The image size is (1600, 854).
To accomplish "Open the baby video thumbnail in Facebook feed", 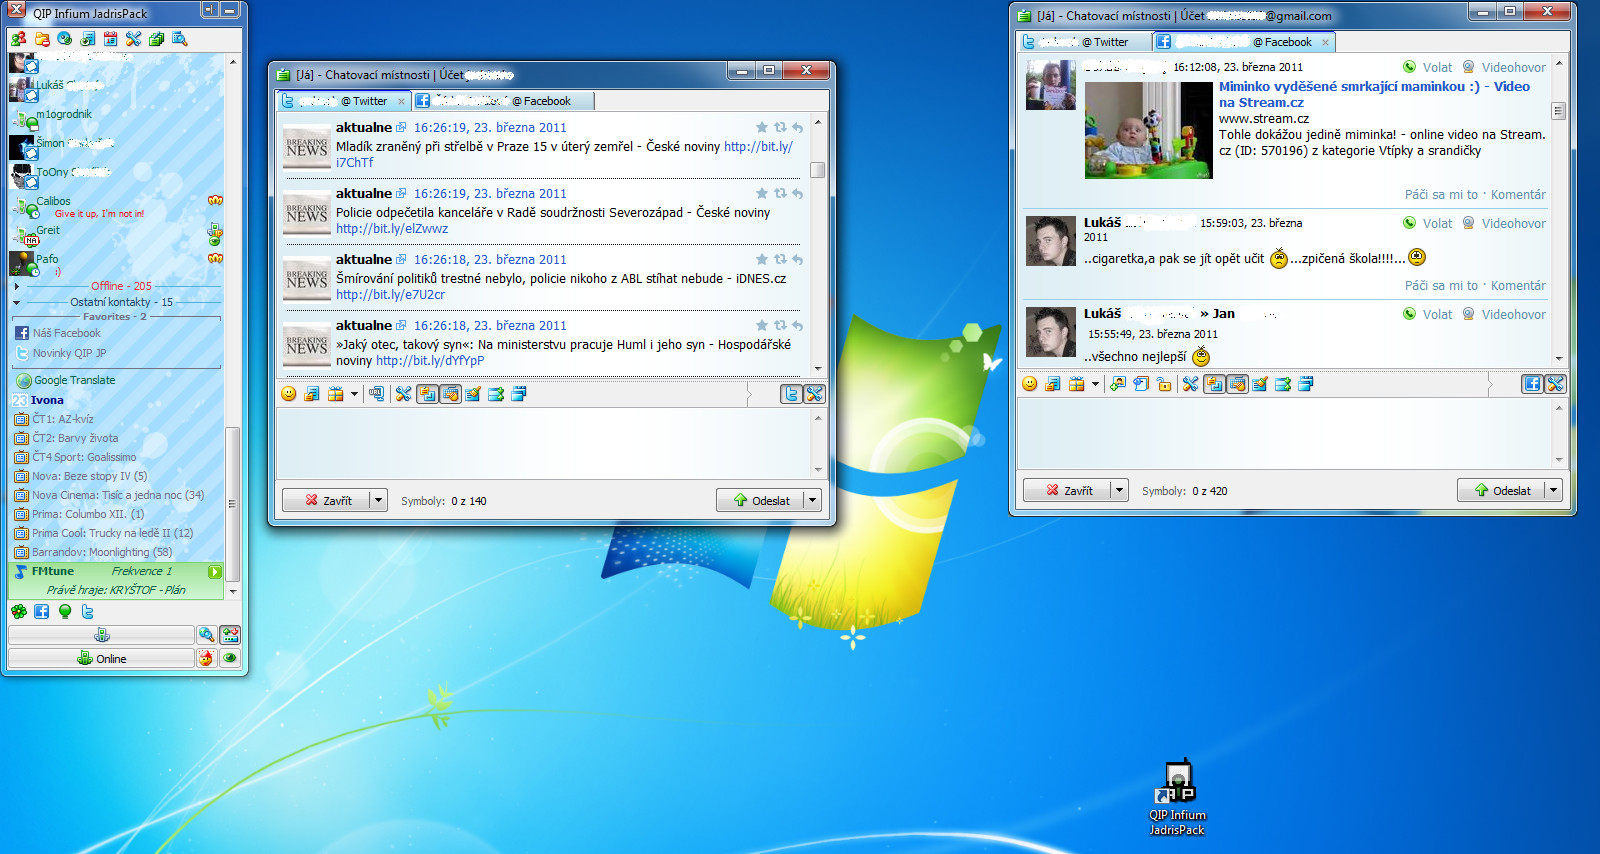I will [1148, 130].
